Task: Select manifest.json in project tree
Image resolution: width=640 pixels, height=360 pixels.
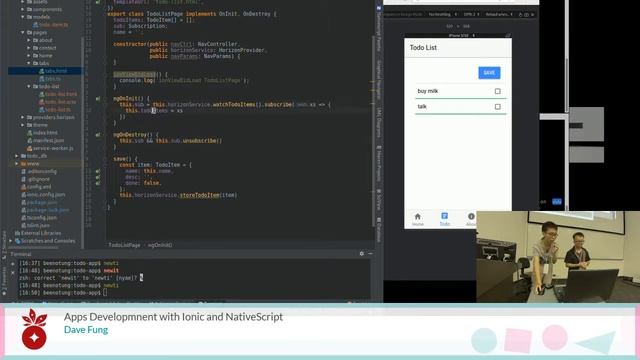Action: point(45,140)
